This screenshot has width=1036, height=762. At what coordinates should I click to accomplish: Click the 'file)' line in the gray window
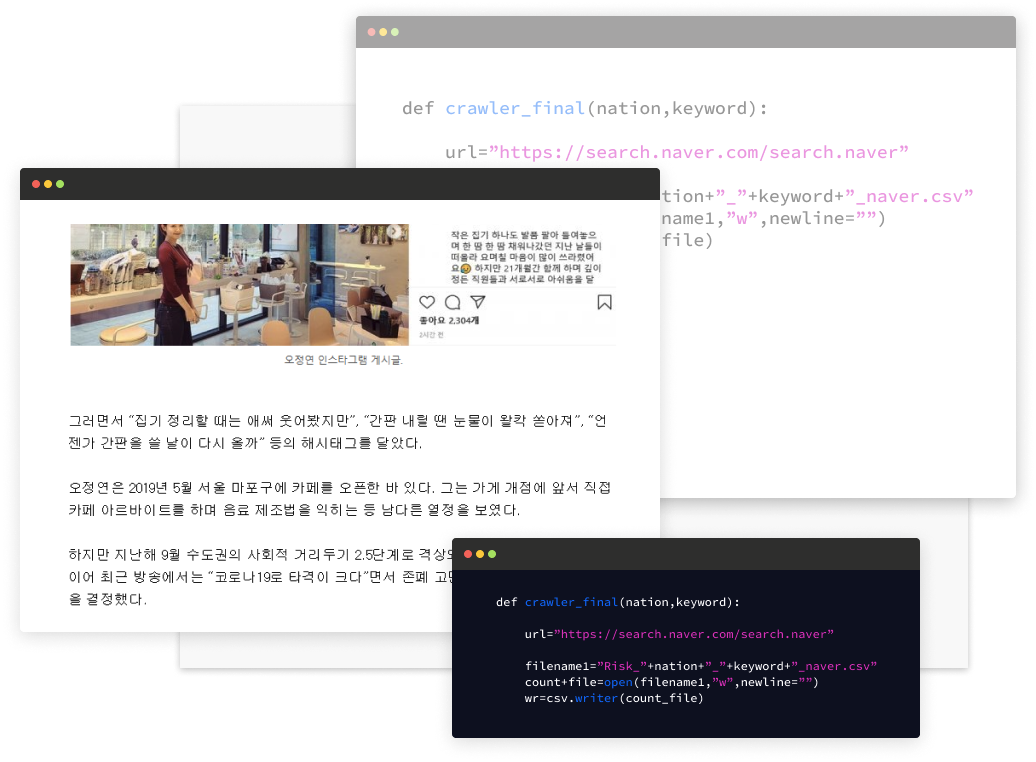(687, 240)
